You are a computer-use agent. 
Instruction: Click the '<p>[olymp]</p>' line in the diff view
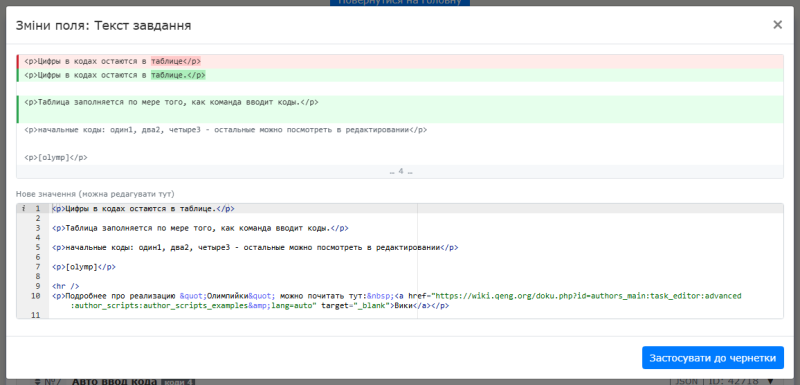pyautogui.click(x=56, y=158)
